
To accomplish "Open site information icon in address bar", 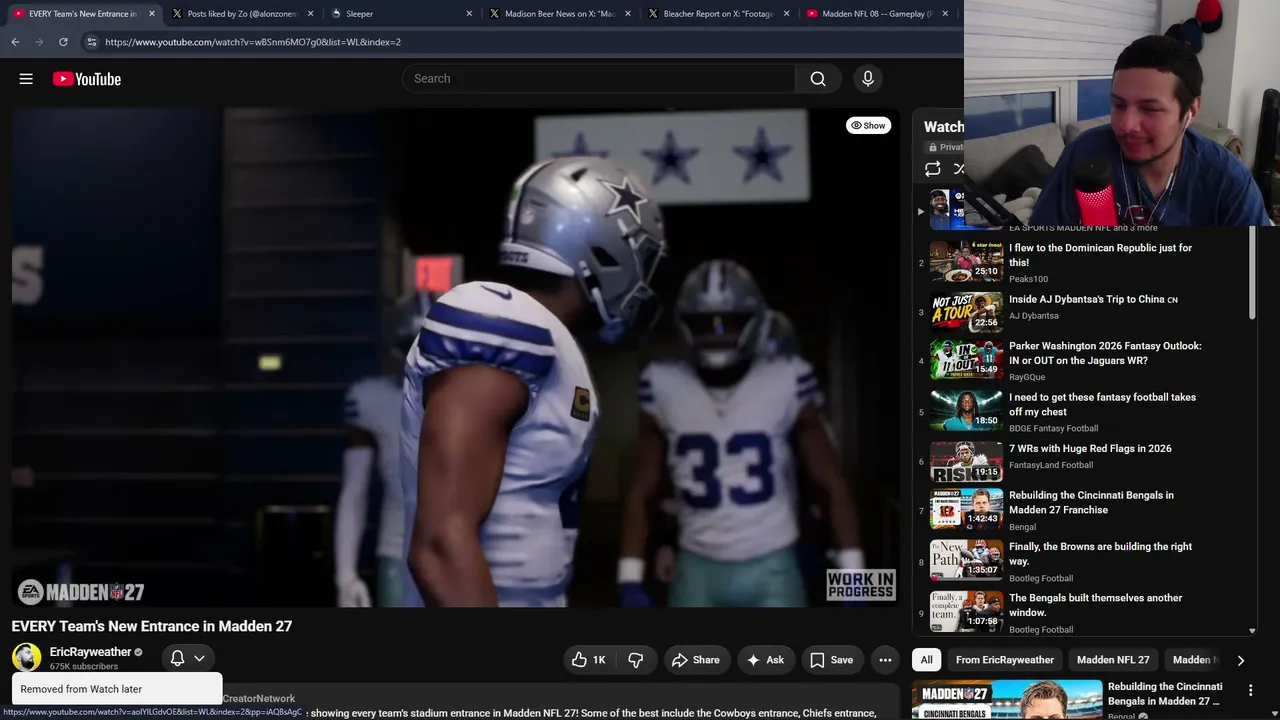I will tap(91, 42).
